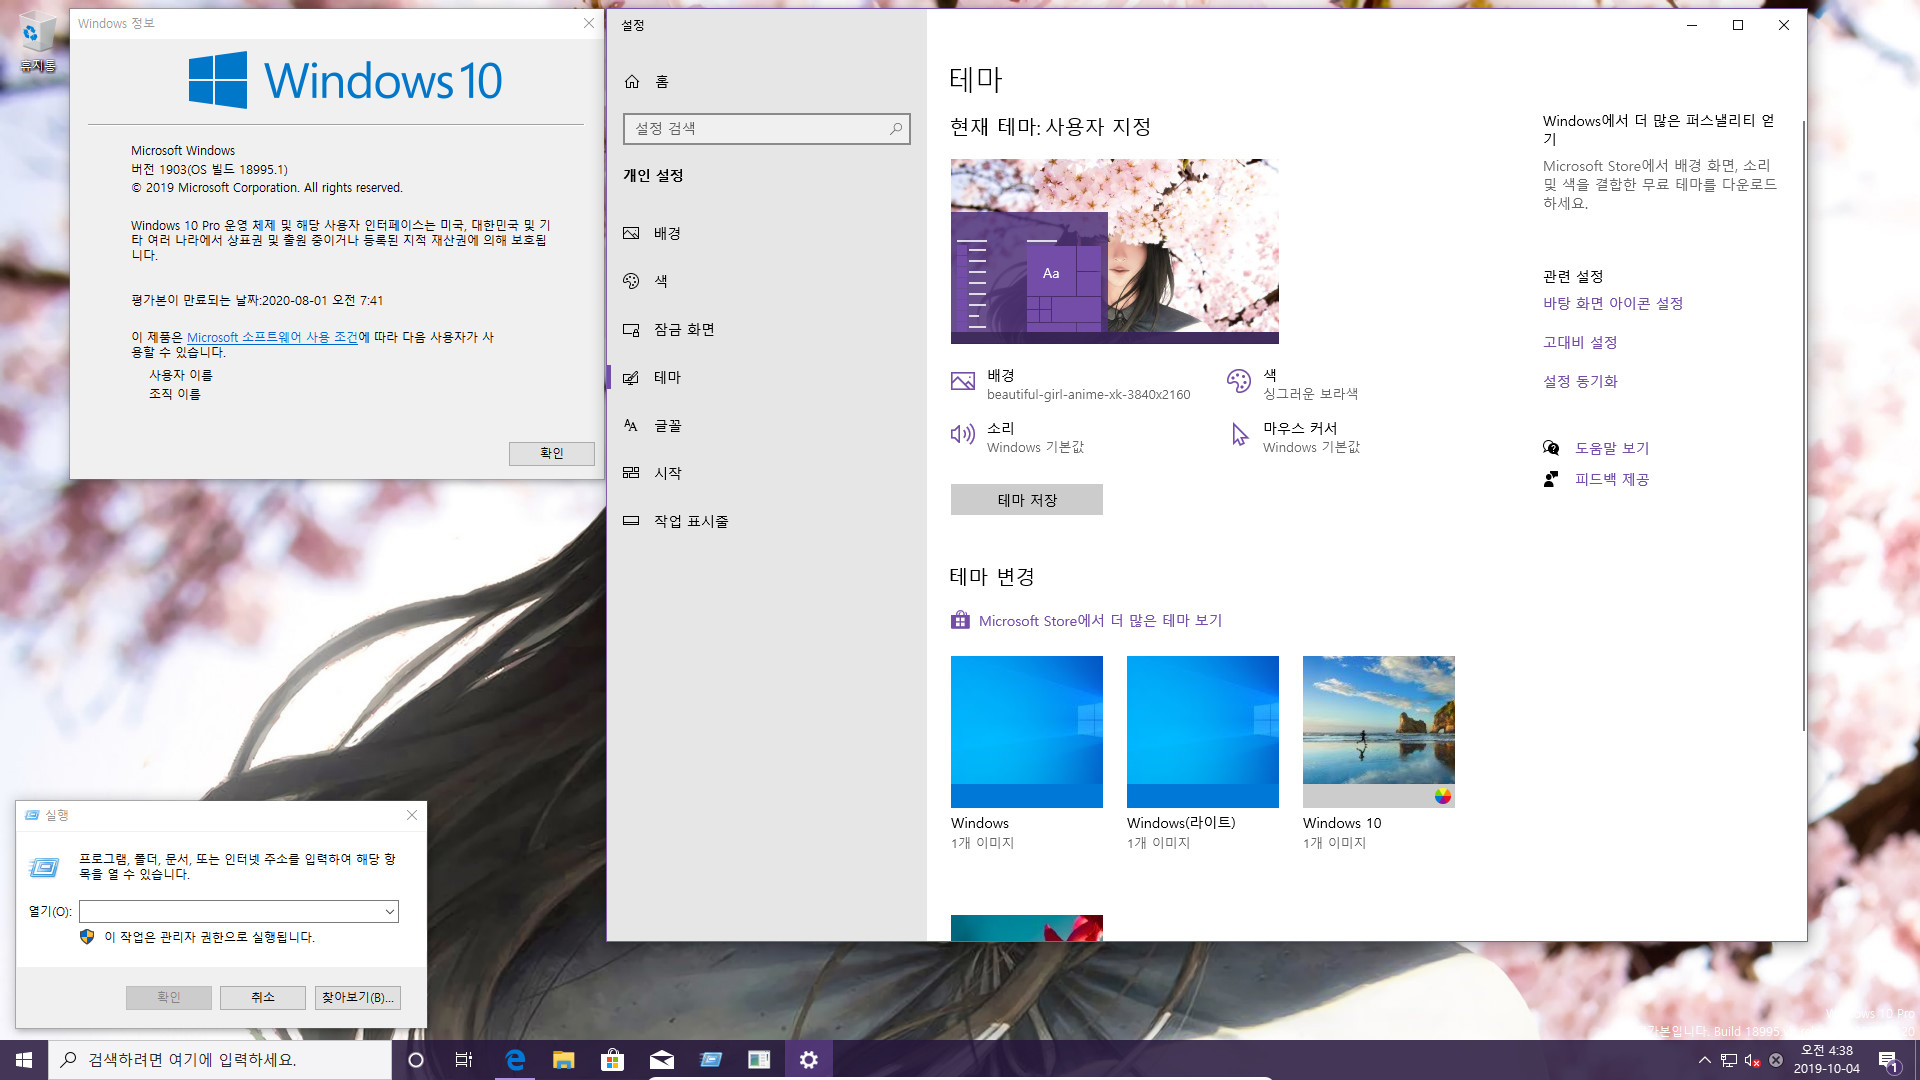Select the 테마 (Themes) sidebar item
1920x1080 pixels.
click(766, 377)
